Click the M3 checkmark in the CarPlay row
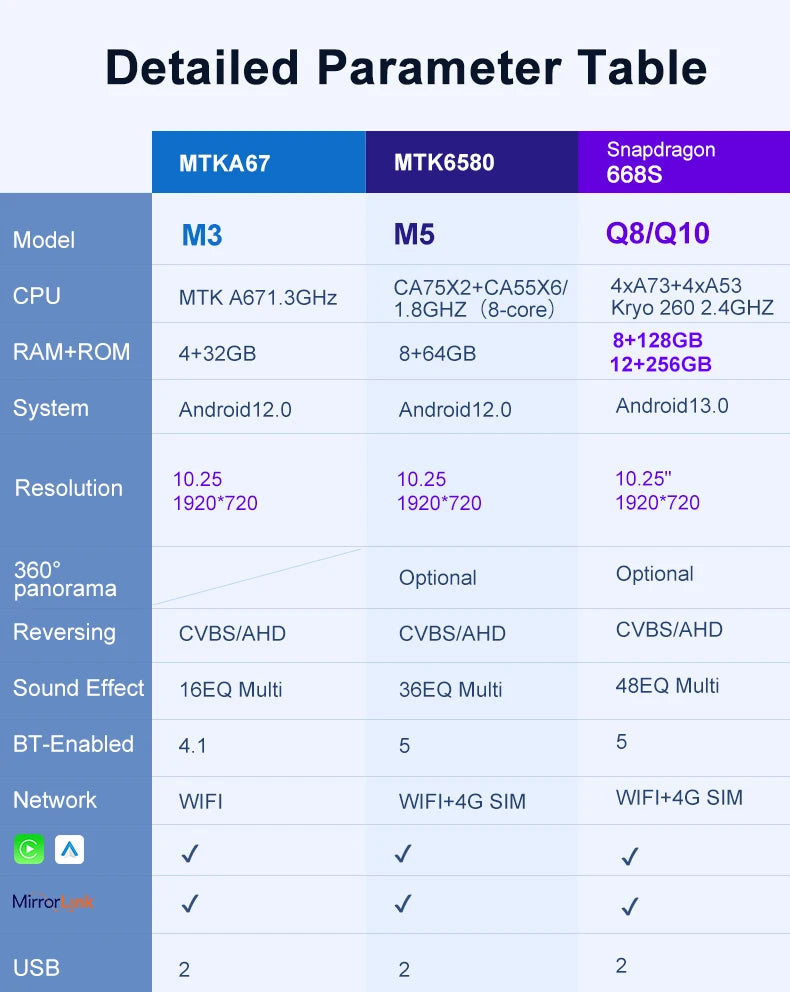 pos(190,853)
